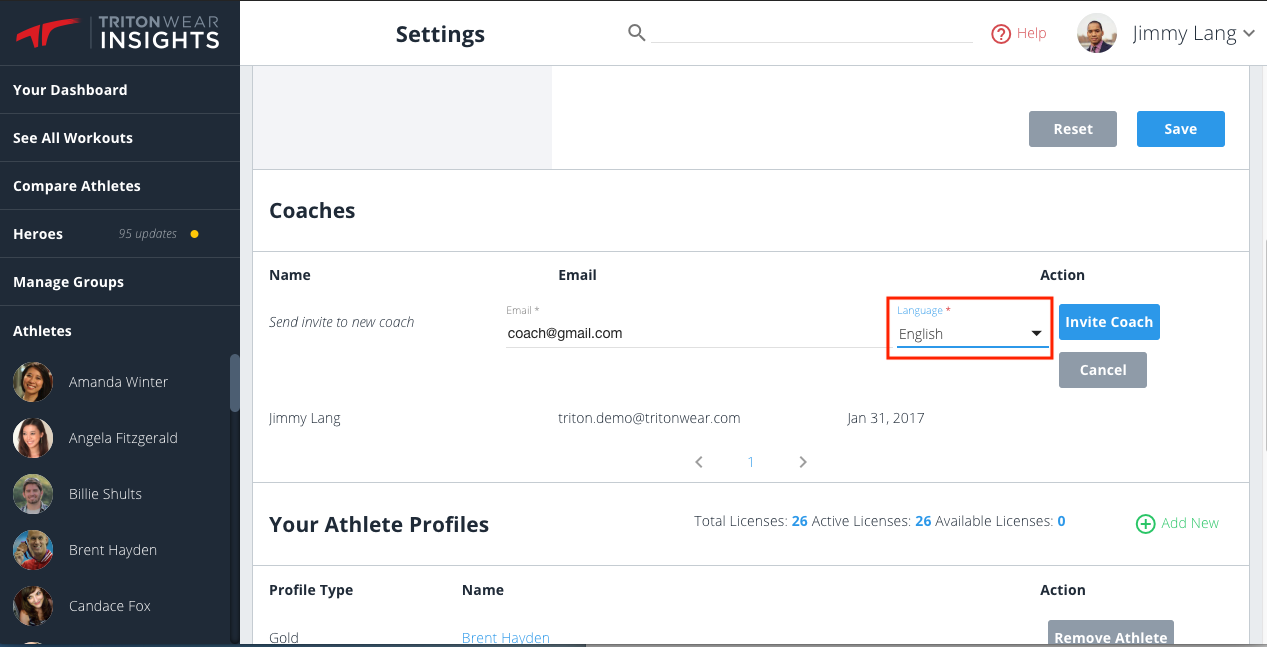Open Brent Hayden profile link in table
The height and width of the screenshot is (647, 1267).
click(x=506, y=638)
